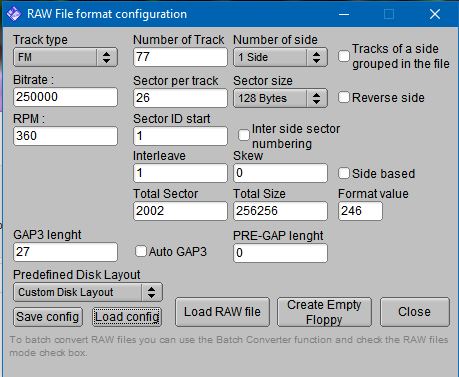Viewport: 459px width, 377px height.
Task: Toggle the Reverse side checkbox
Action: click(344, 97)
